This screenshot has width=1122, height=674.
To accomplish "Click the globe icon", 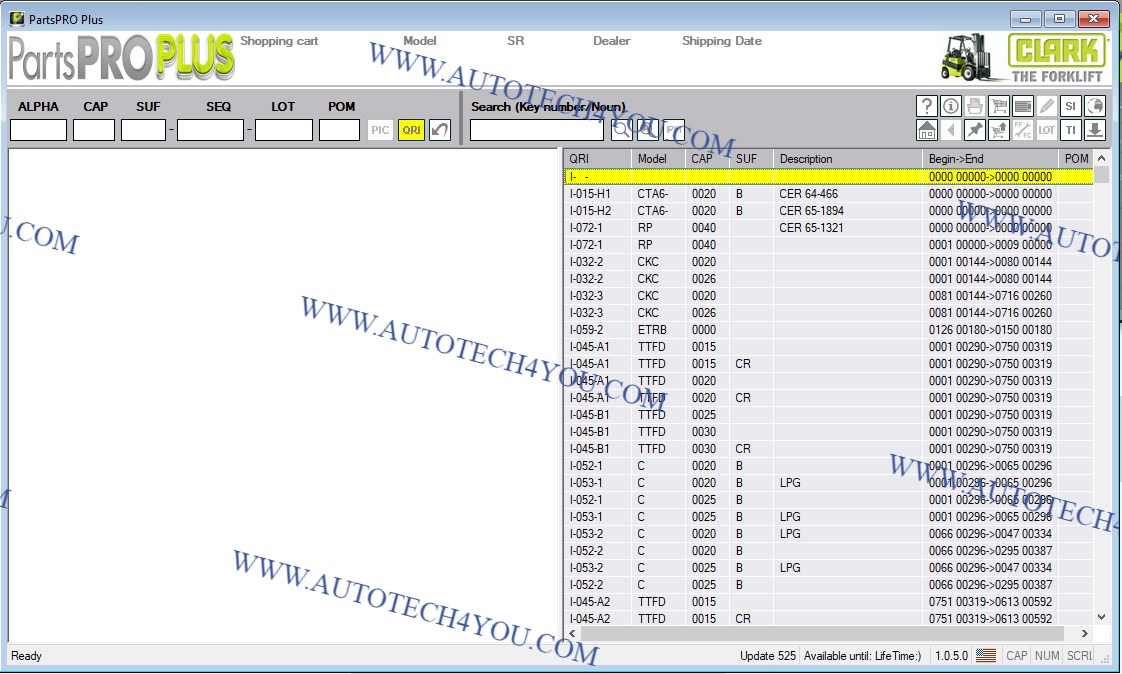I will click(x=1094, y=106).
